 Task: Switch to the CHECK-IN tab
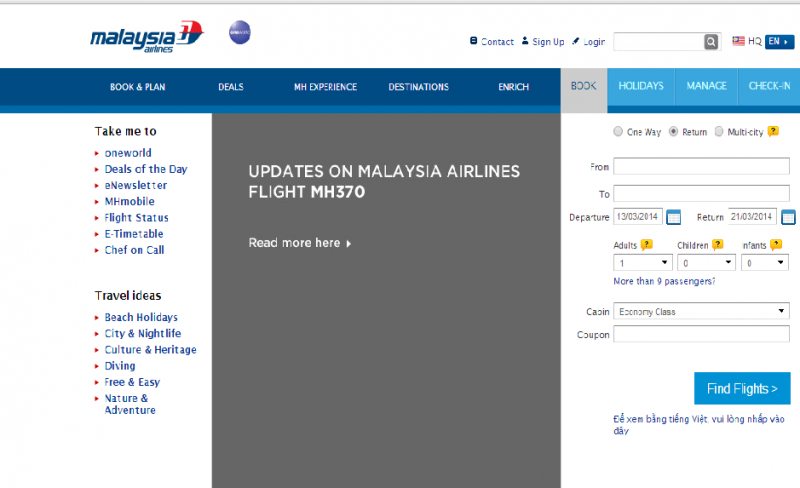point(769,87)
